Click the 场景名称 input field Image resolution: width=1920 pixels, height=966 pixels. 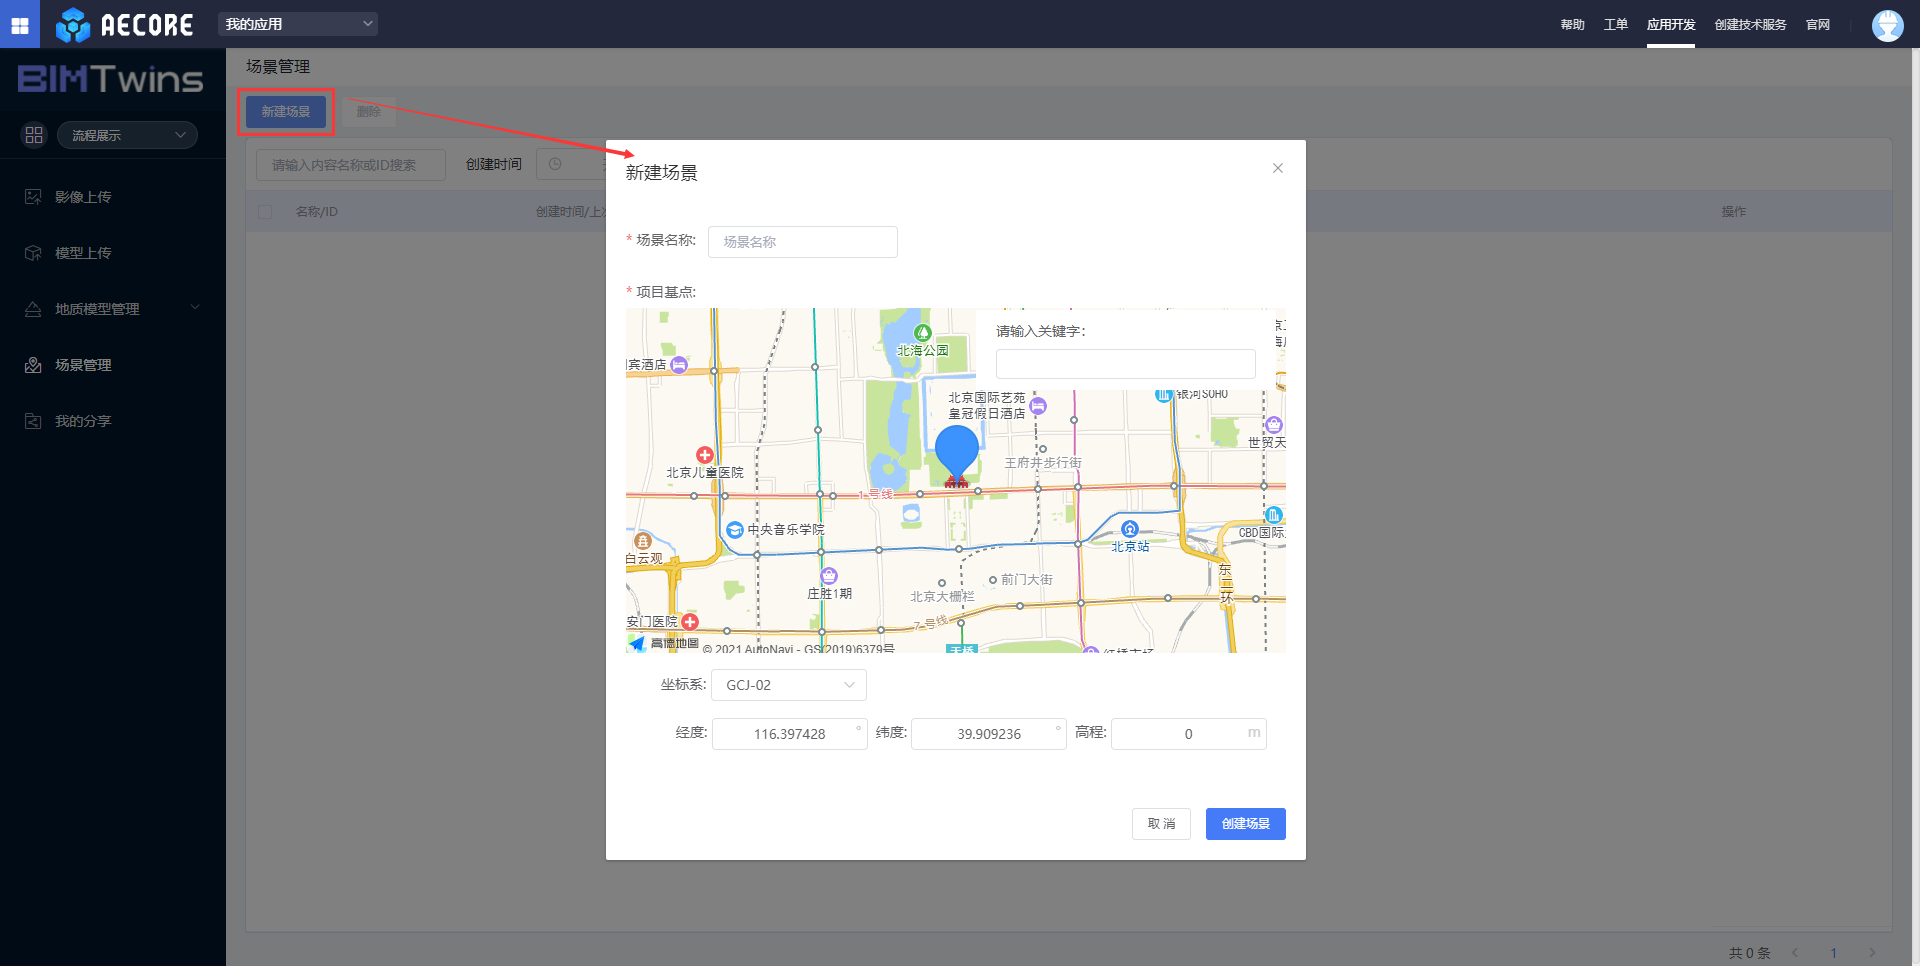coord(802,242)
